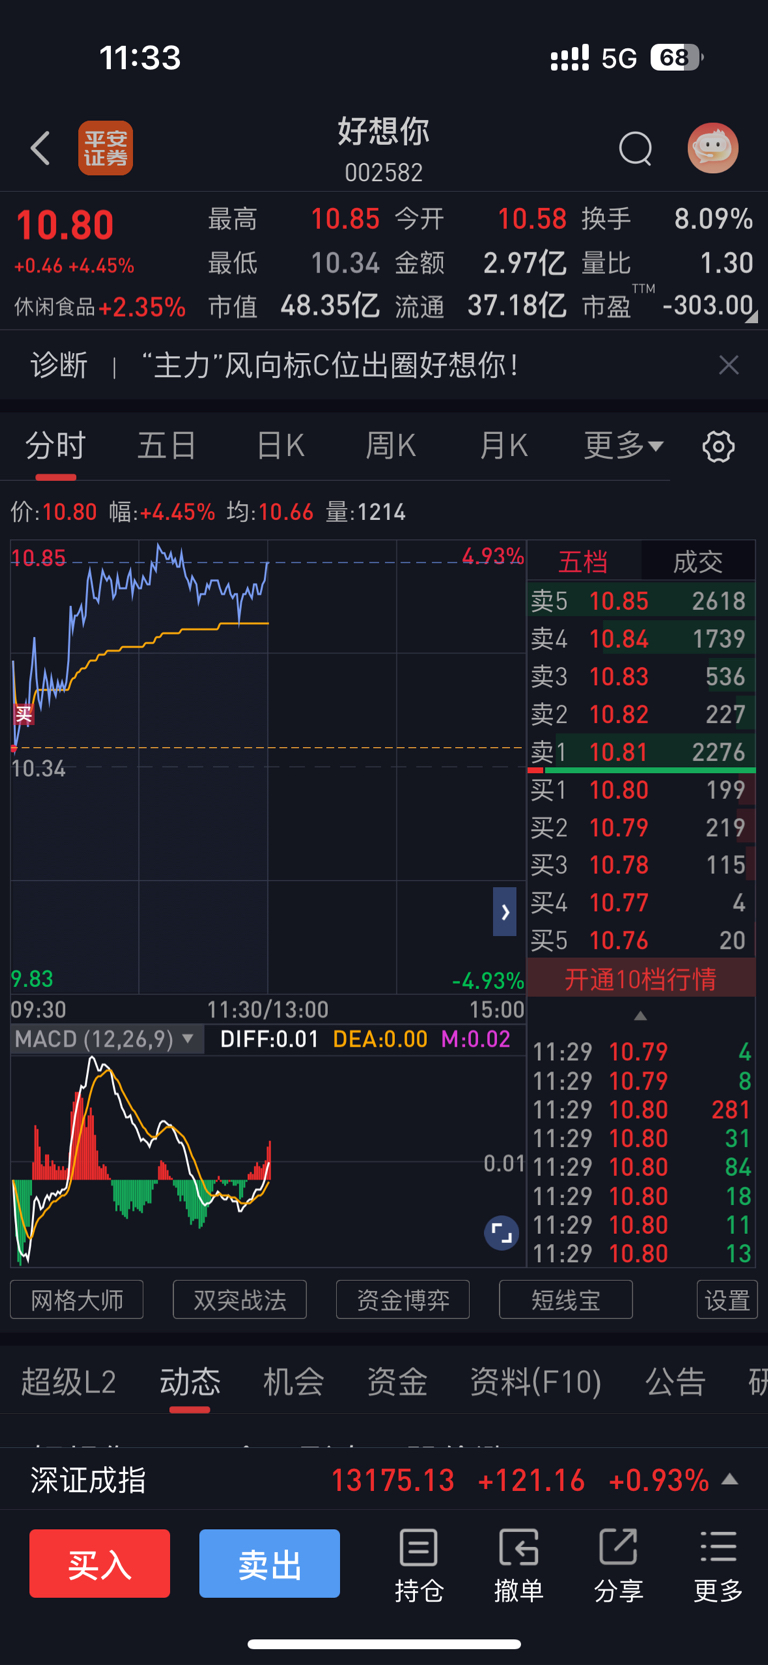This screenshot has height=1665, width=769.
Task: Select 买5 row at 10.76
Action: tap(641, 941)
